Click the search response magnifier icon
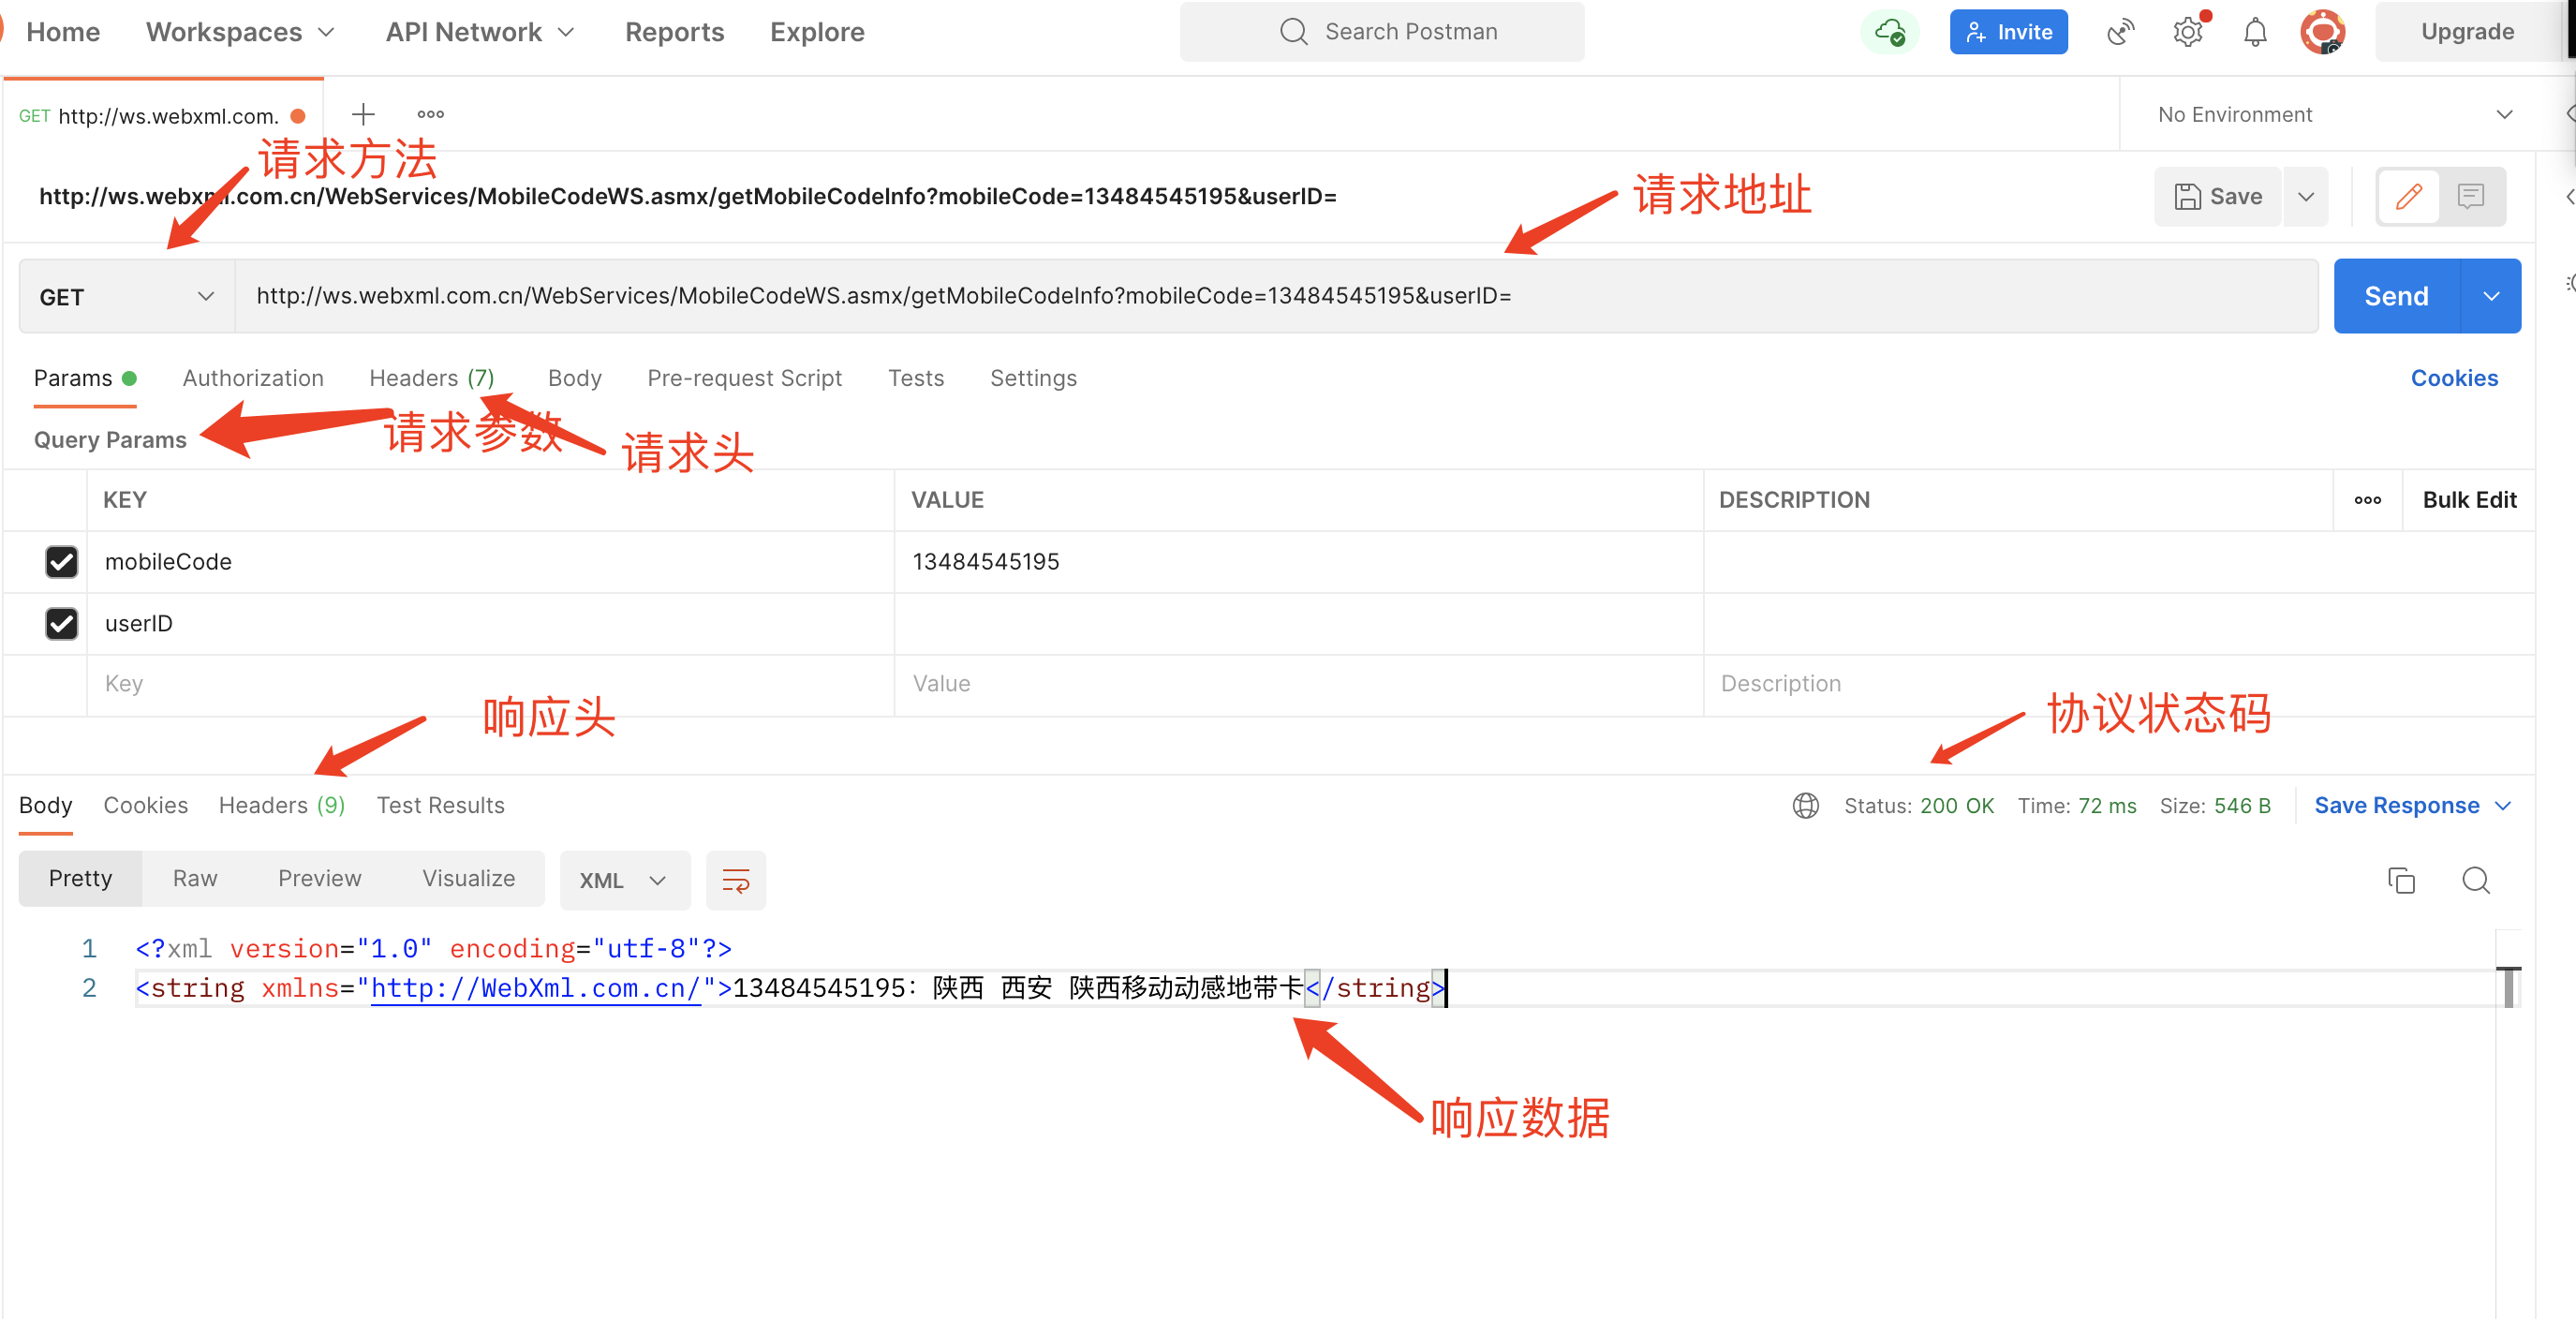Viewport: 2576px width, 1319px height. [2475, 880]
